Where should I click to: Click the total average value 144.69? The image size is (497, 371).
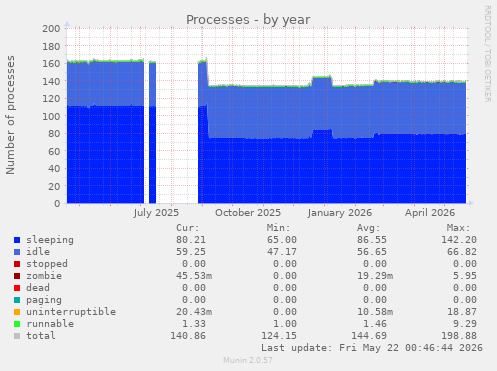pyautogui.click(x=369, y=336)
